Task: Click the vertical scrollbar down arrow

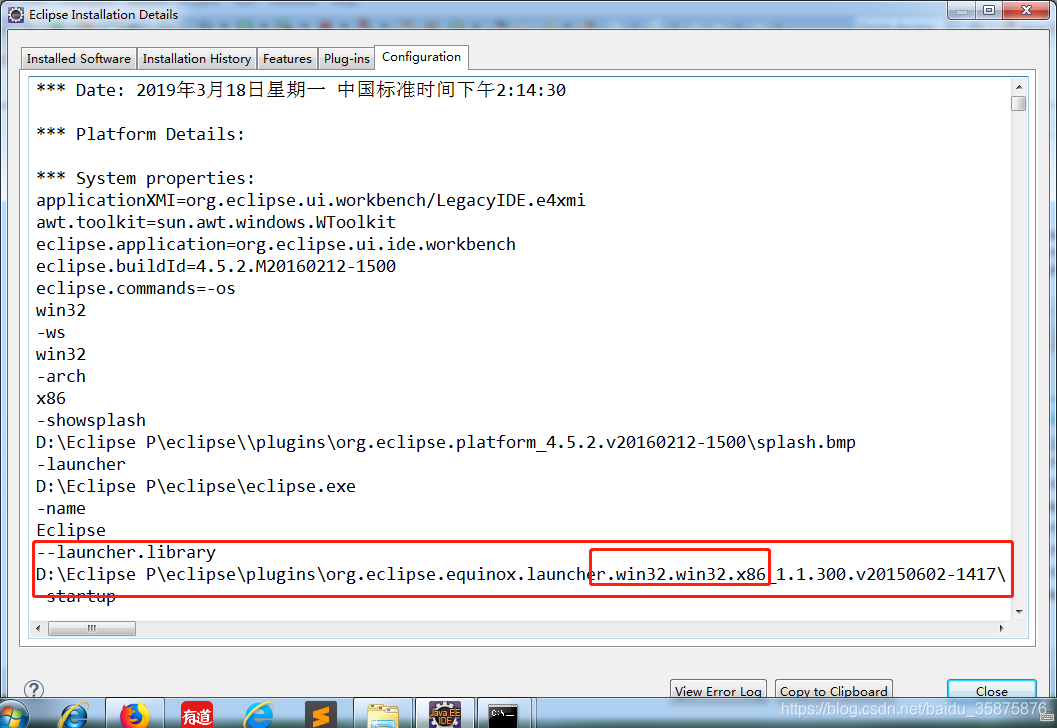Action: (x=1019, y=611)
